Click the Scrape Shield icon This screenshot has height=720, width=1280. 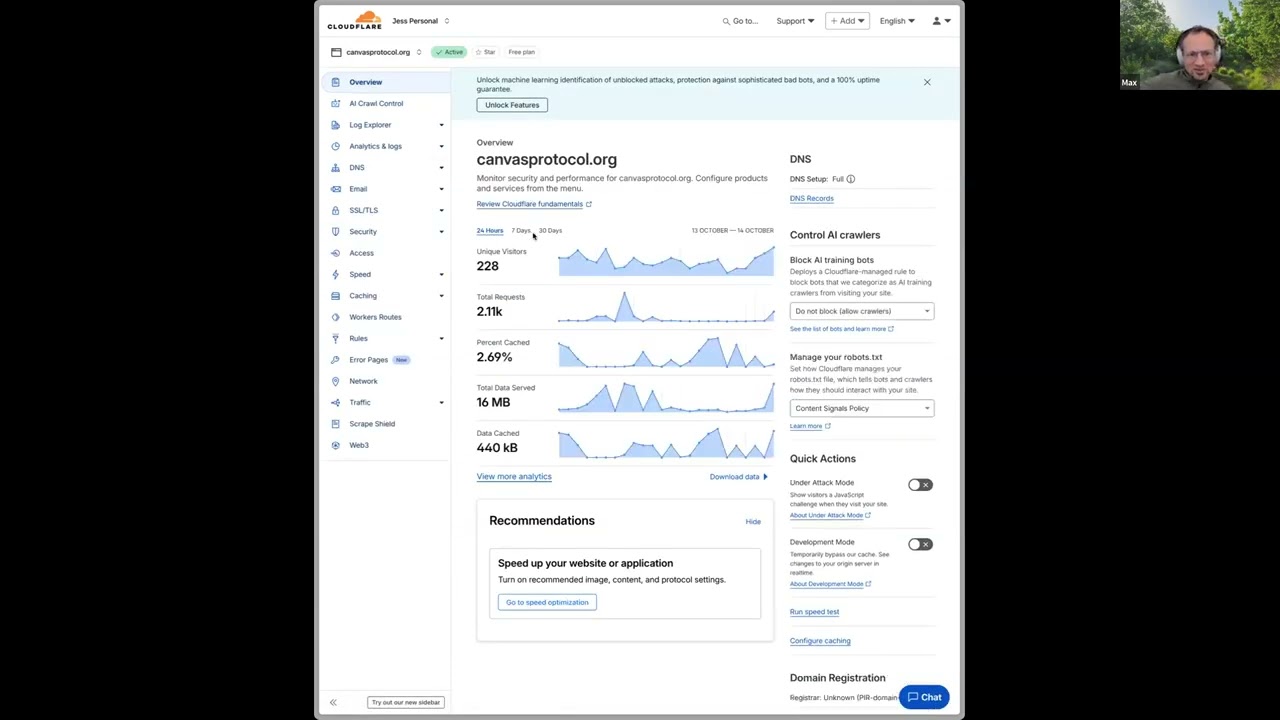pos(336,424)
